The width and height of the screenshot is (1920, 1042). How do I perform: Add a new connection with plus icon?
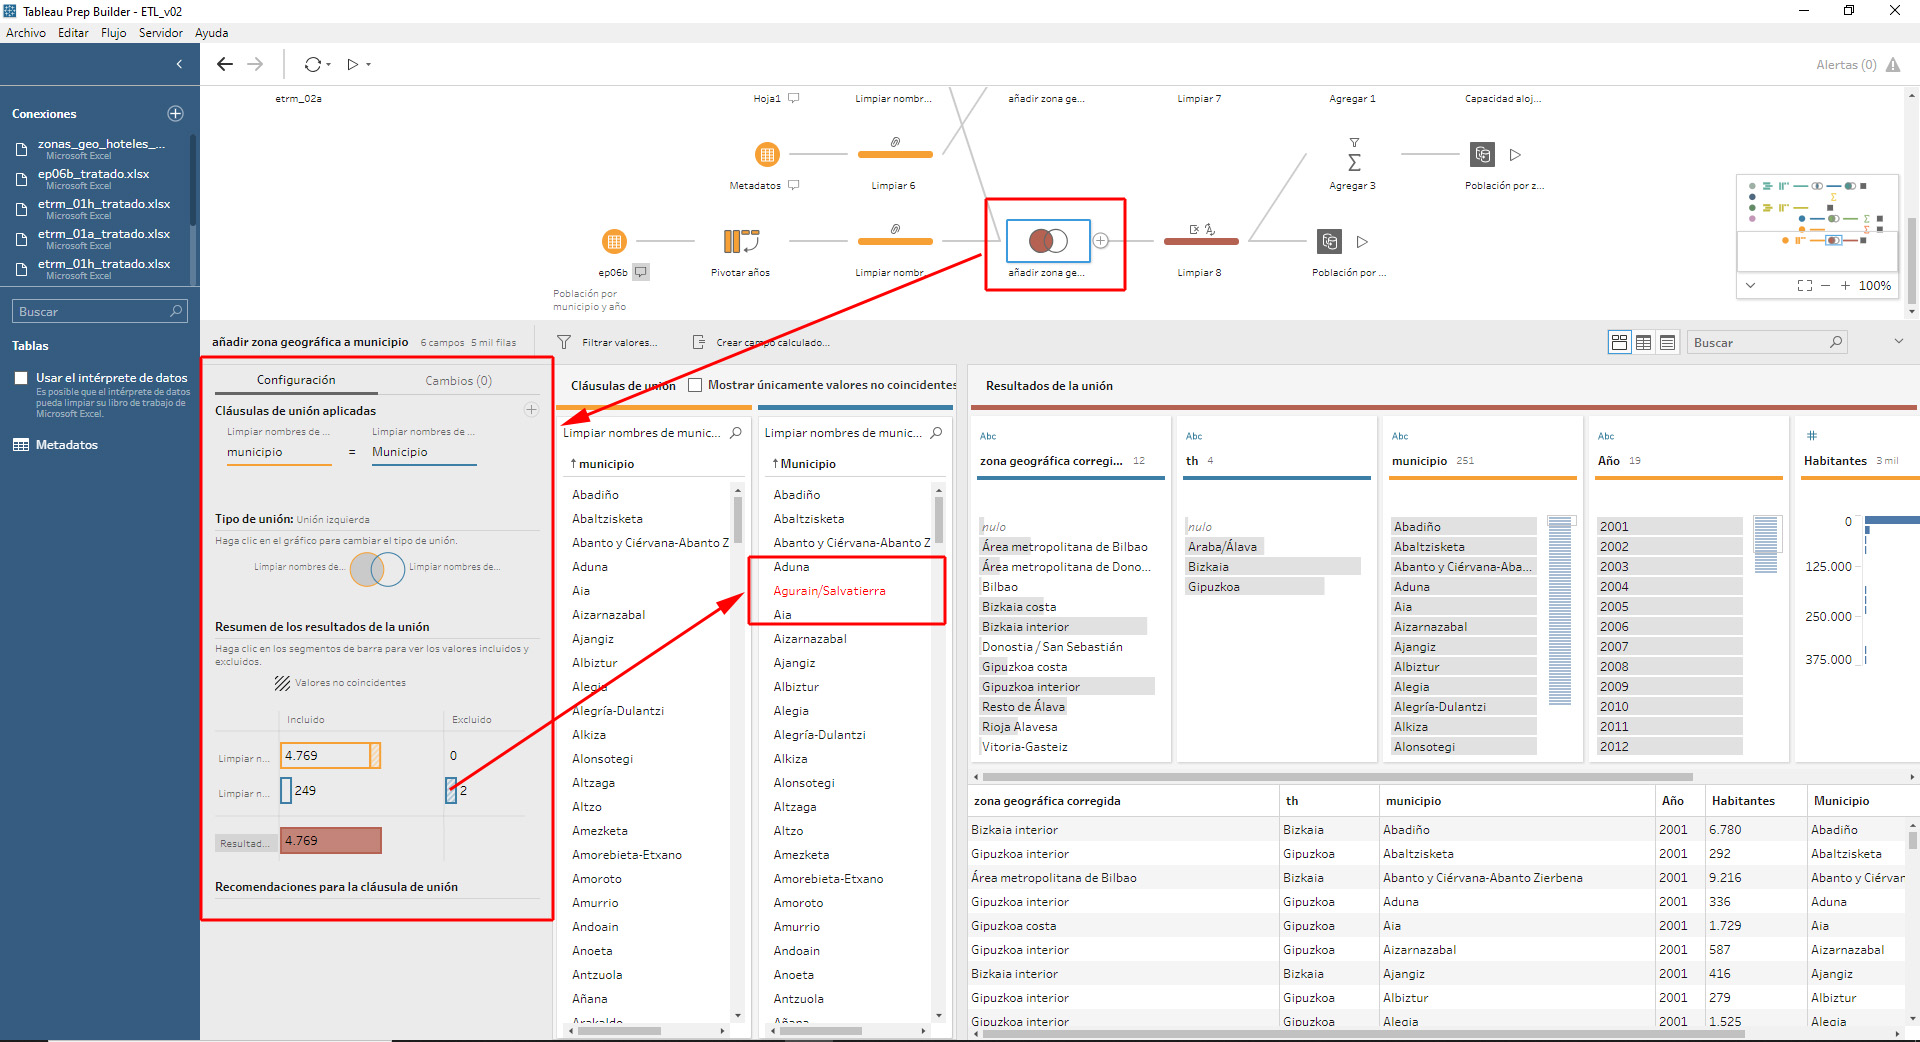(175, 114)
